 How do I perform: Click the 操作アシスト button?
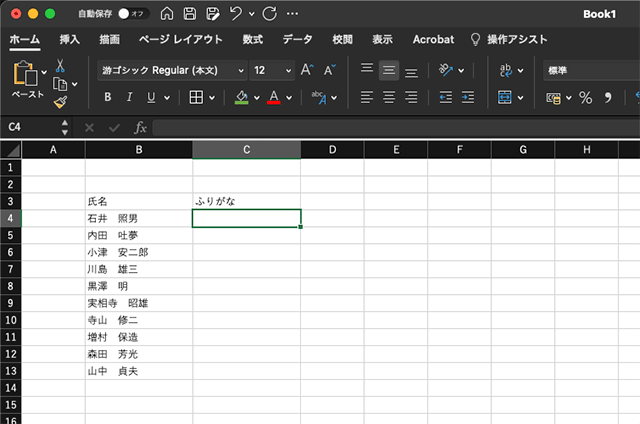[x=509, y=40]
